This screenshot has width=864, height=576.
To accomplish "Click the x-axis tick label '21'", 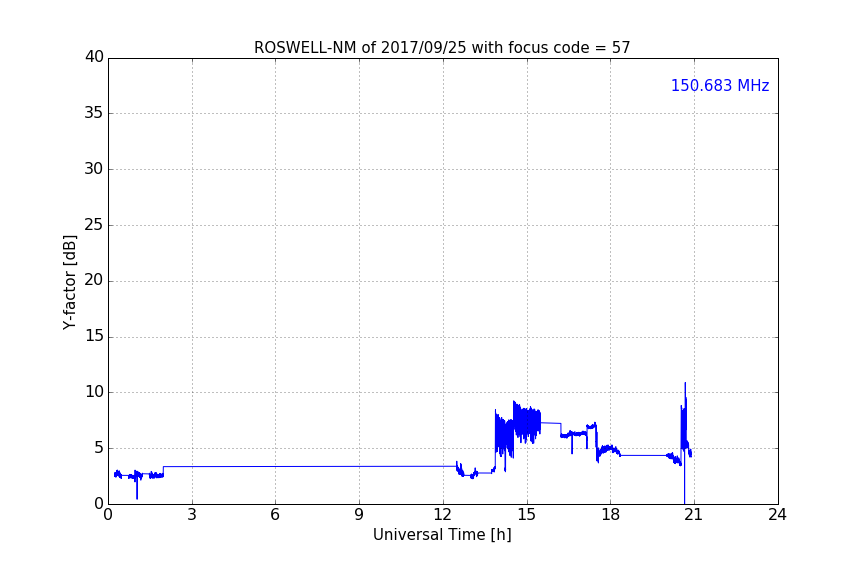I will coord(694,515).
